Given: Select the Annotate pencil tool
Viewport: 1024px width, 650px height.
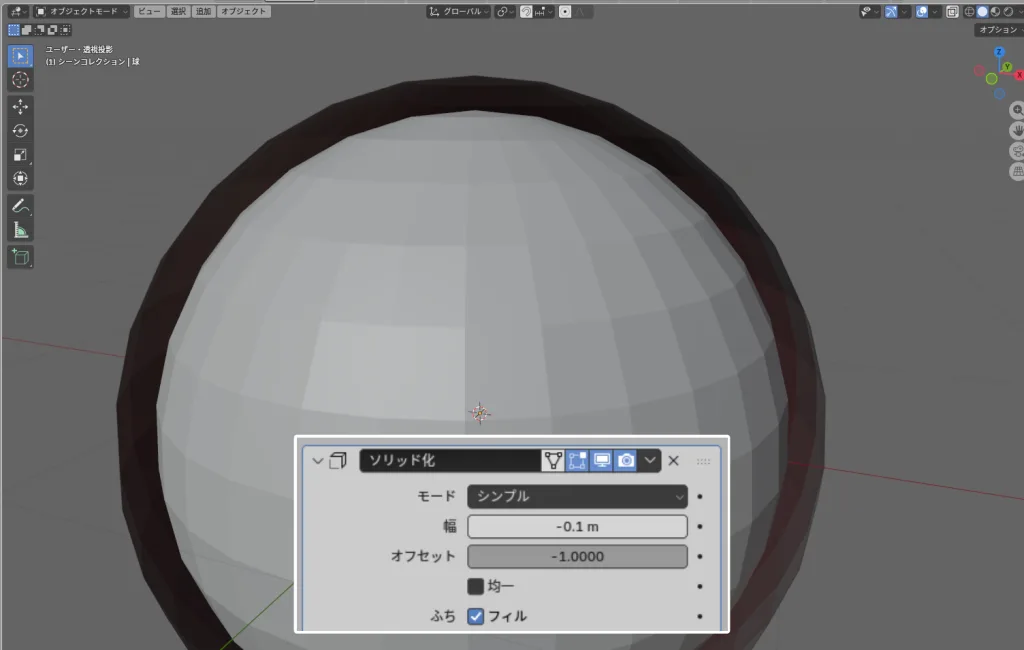Looking at the screenshot, I should point(20,206).
